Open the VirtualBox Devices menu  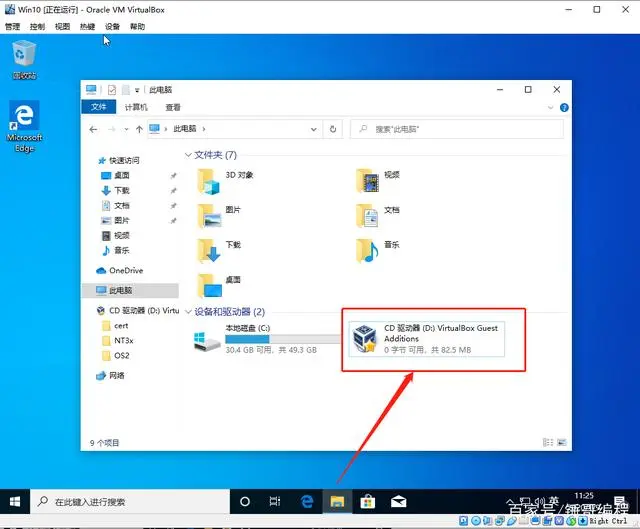(112, 27)
